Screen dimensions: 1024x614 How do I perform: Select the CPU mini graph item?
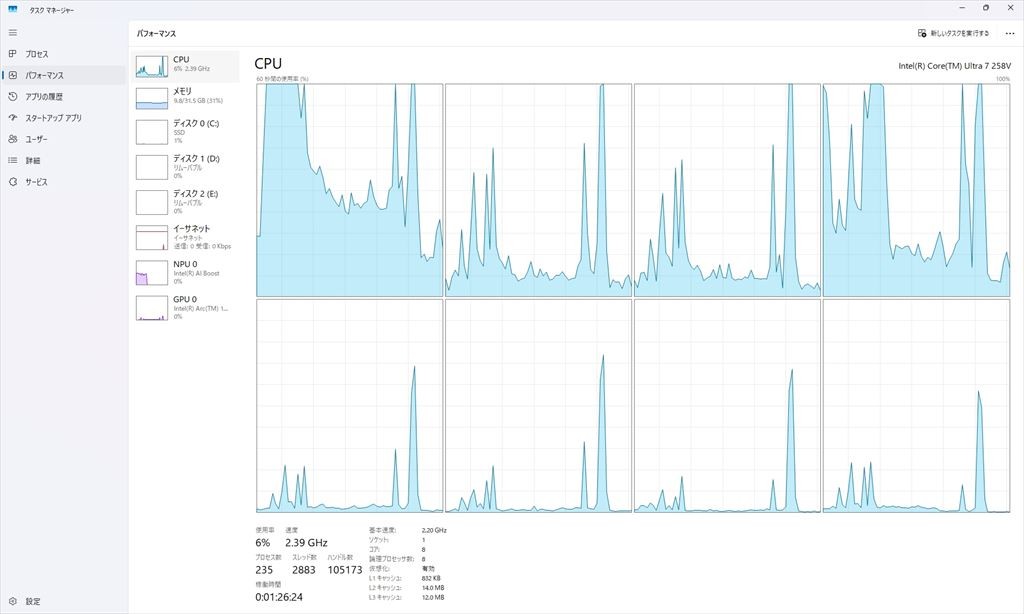tap(185, 67)
